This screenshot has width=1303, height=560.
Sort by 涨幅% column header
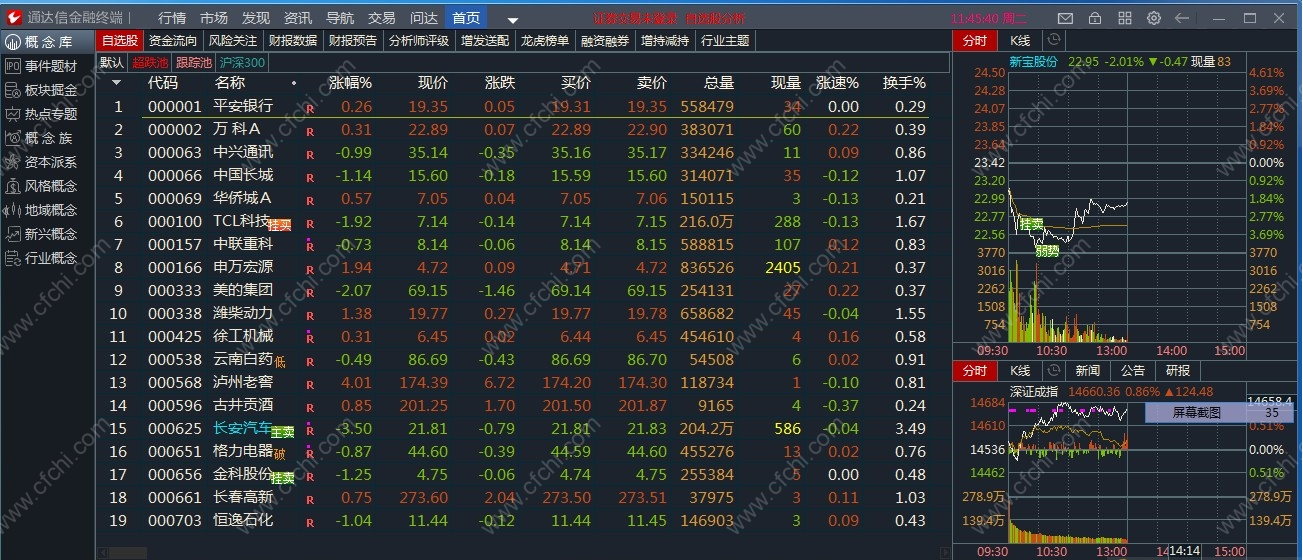350,83
